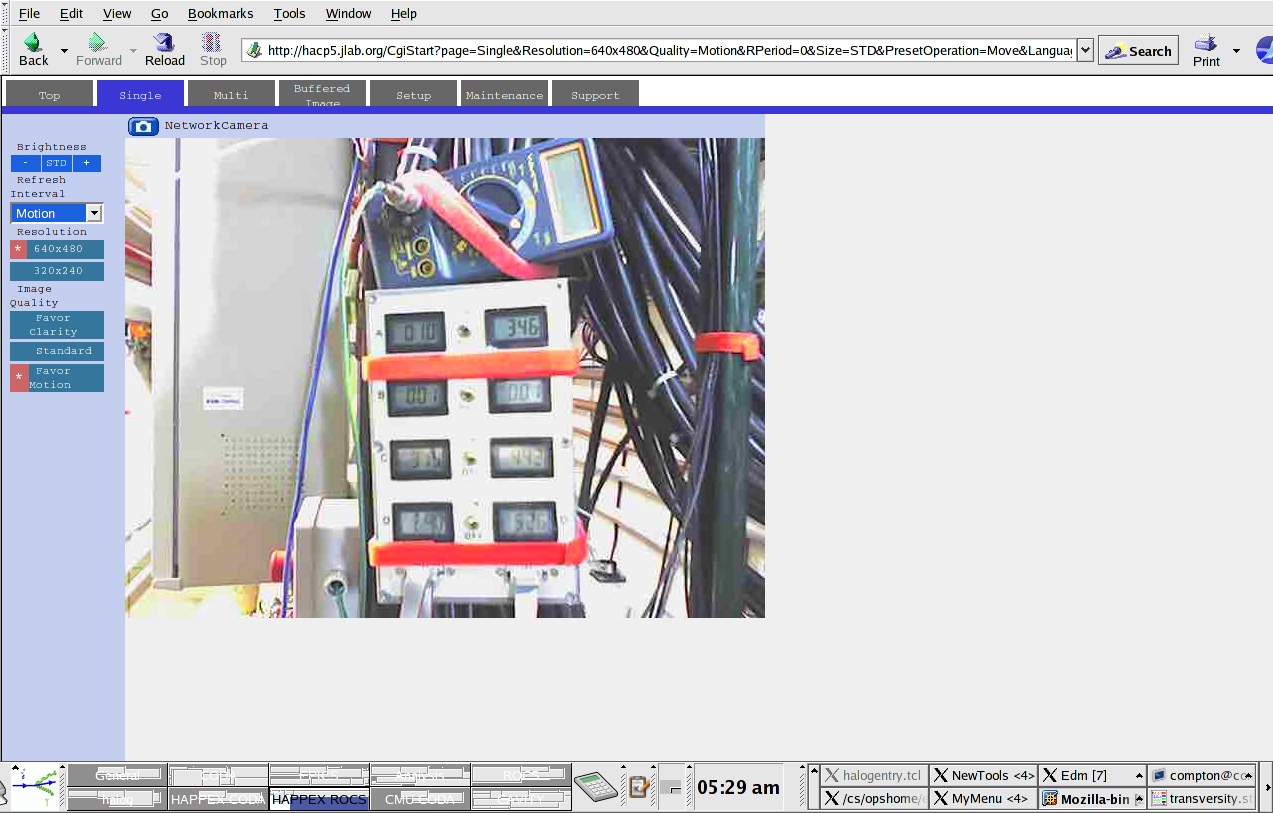Viewport: 1273px width, 813px height.
Task: Switch to CMU CODA virtual desktop
Action: pyautogui.click(x=420, y=799)
